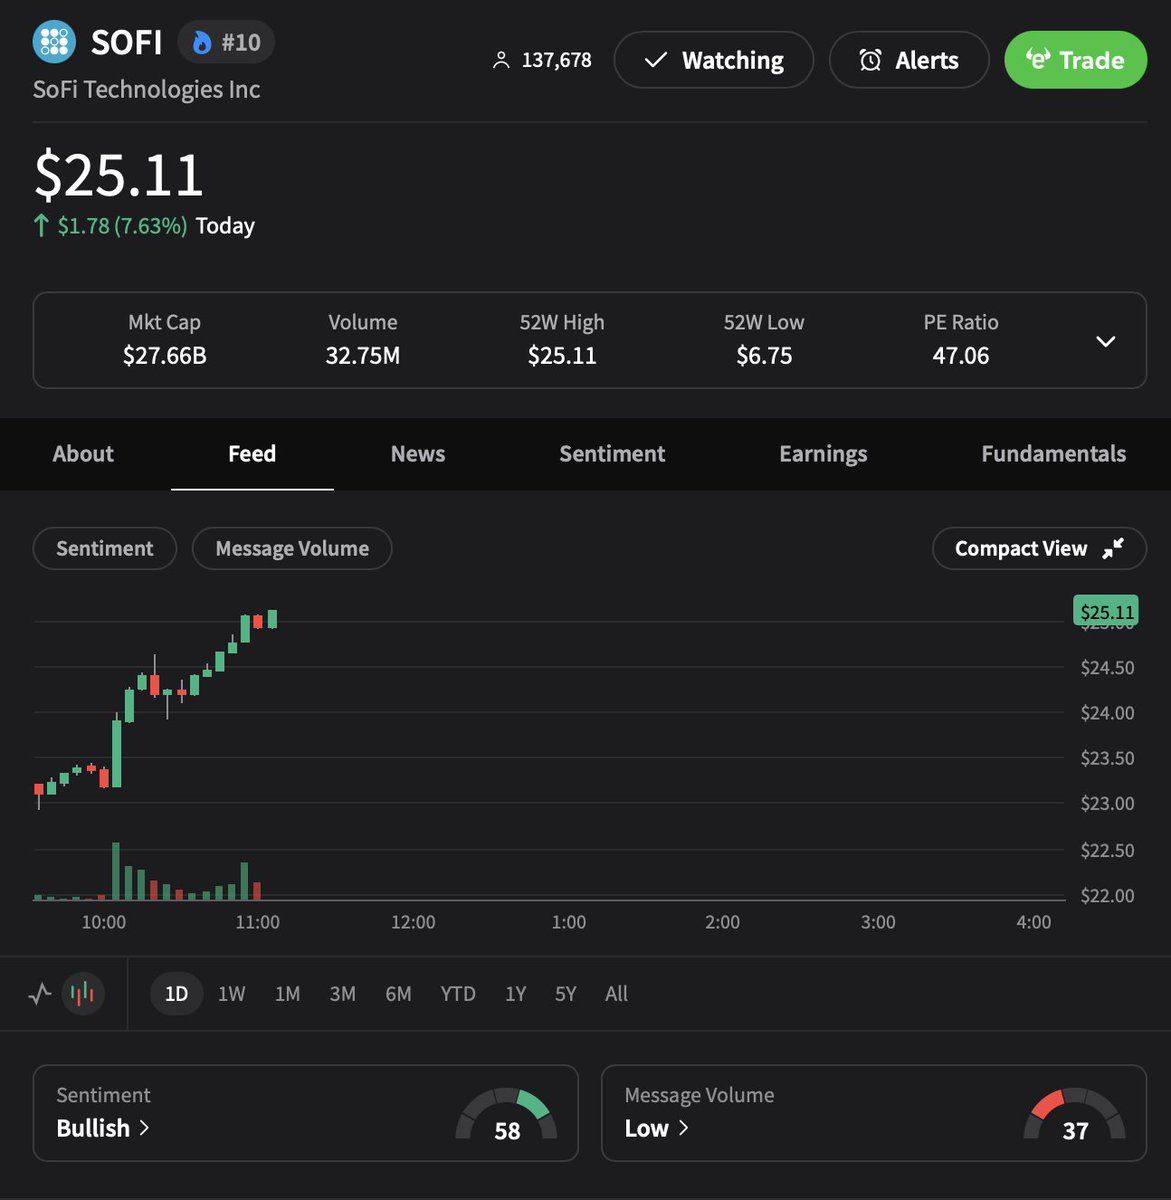Screen dimensions: 1171x1200
Task: Open the Earnings tab
Action: coord(822,454)
